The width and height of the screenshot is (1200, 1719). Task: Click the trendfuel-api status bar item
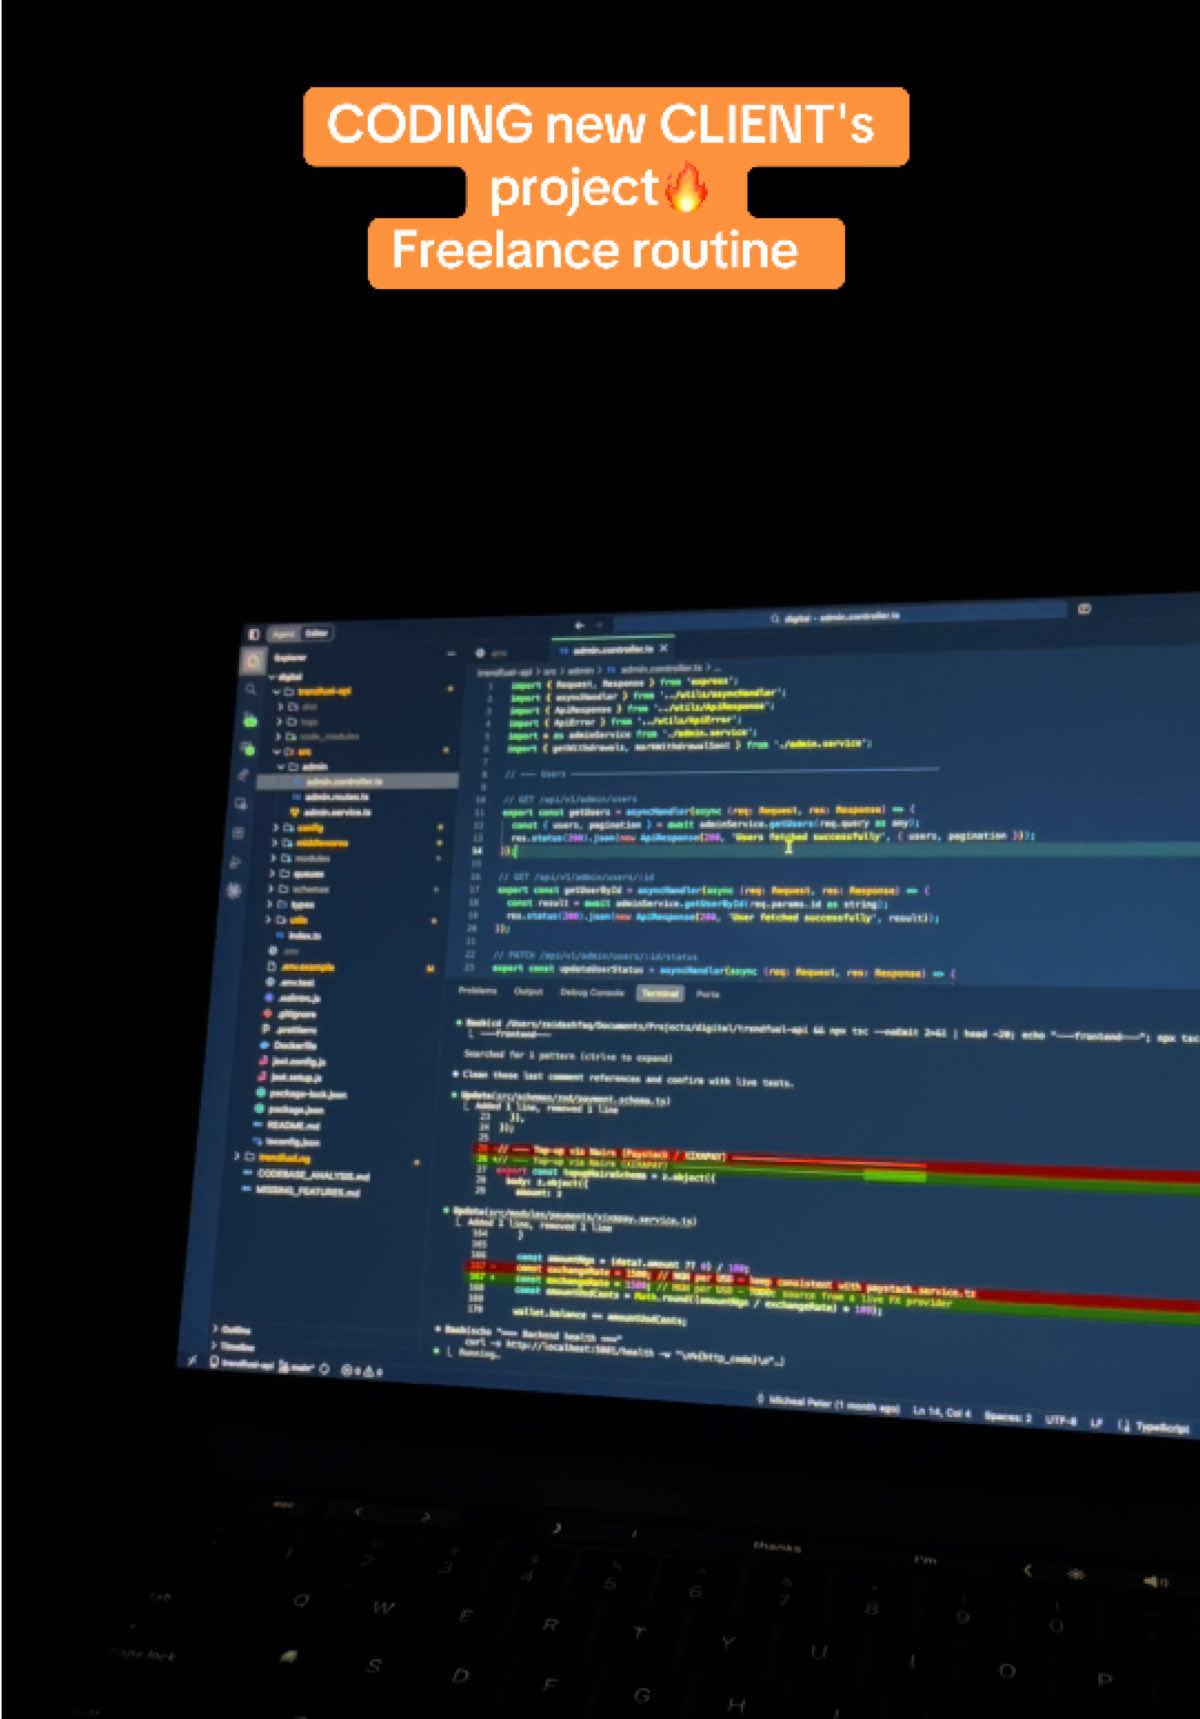[x=241, y=1363]
